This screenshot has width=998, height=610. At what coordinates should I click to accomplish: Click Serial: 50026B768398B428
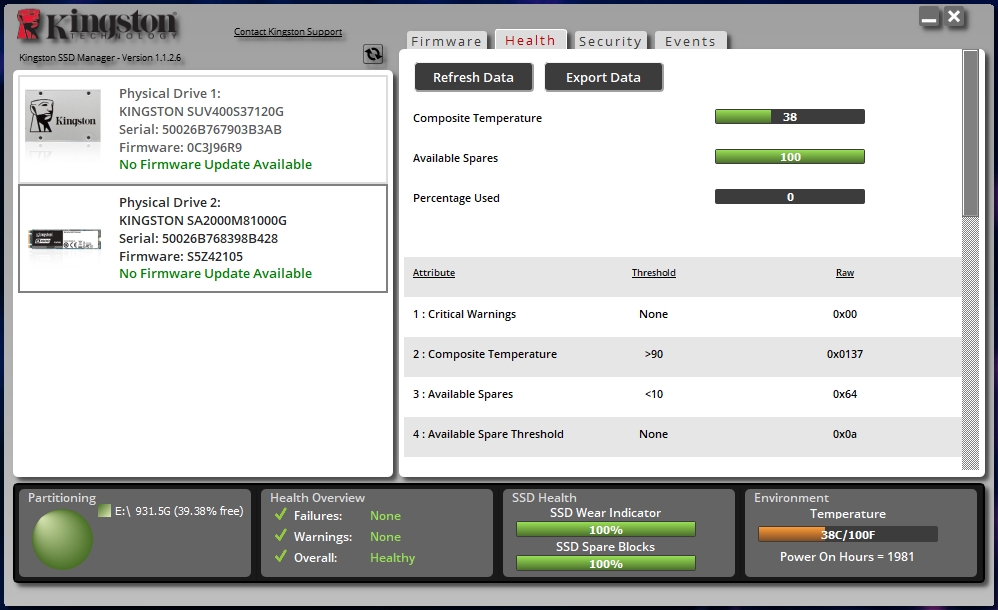198,238
